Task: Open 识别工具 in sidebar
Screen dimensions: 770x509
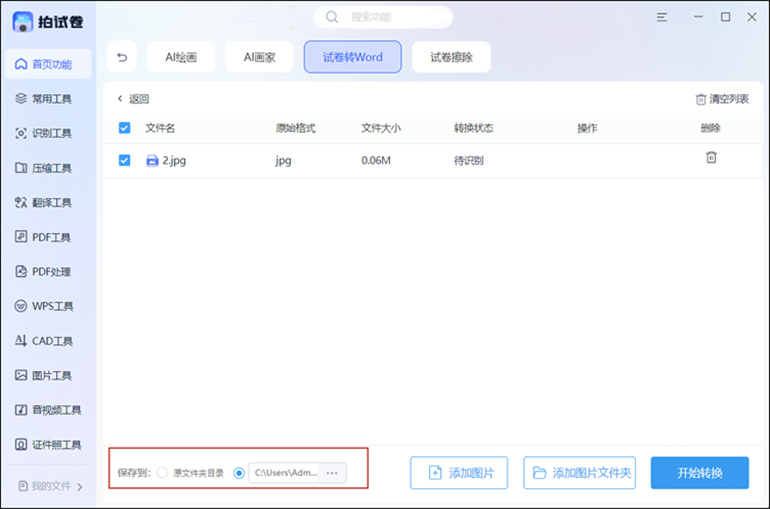Action: 48,134
